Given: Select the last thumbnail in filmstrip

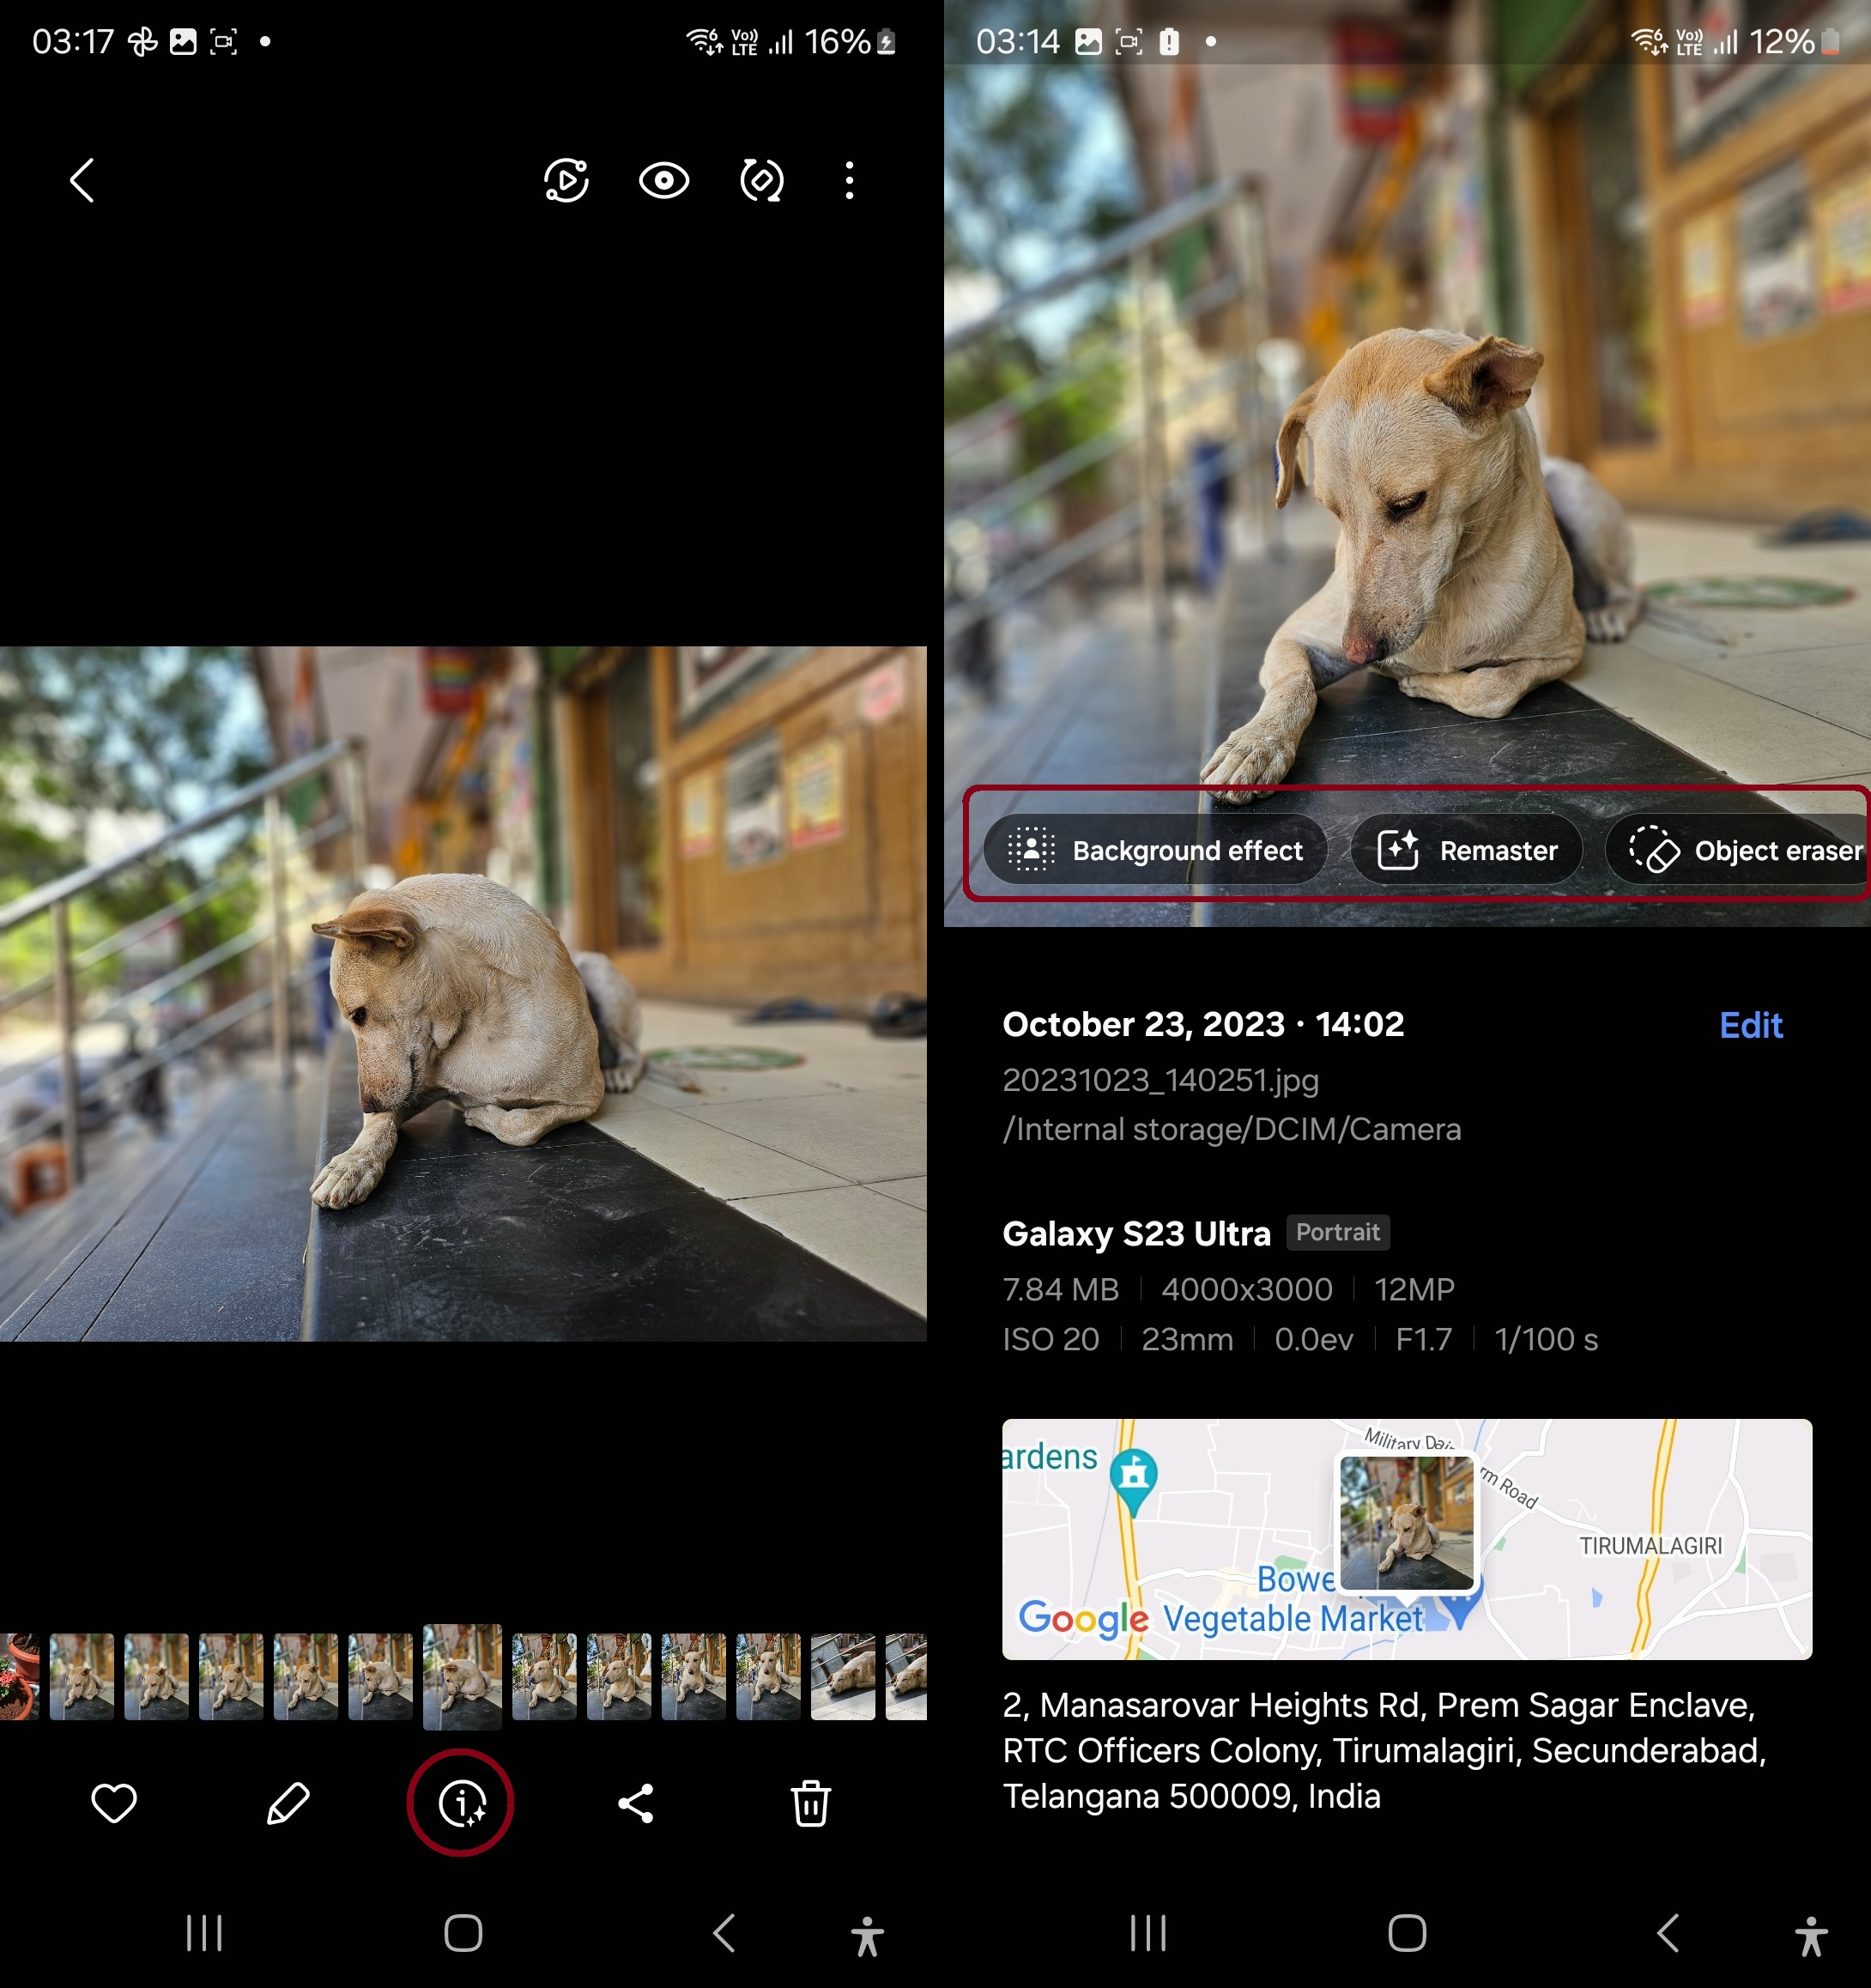Looking at the screenshot, I should coord(906,1676).
